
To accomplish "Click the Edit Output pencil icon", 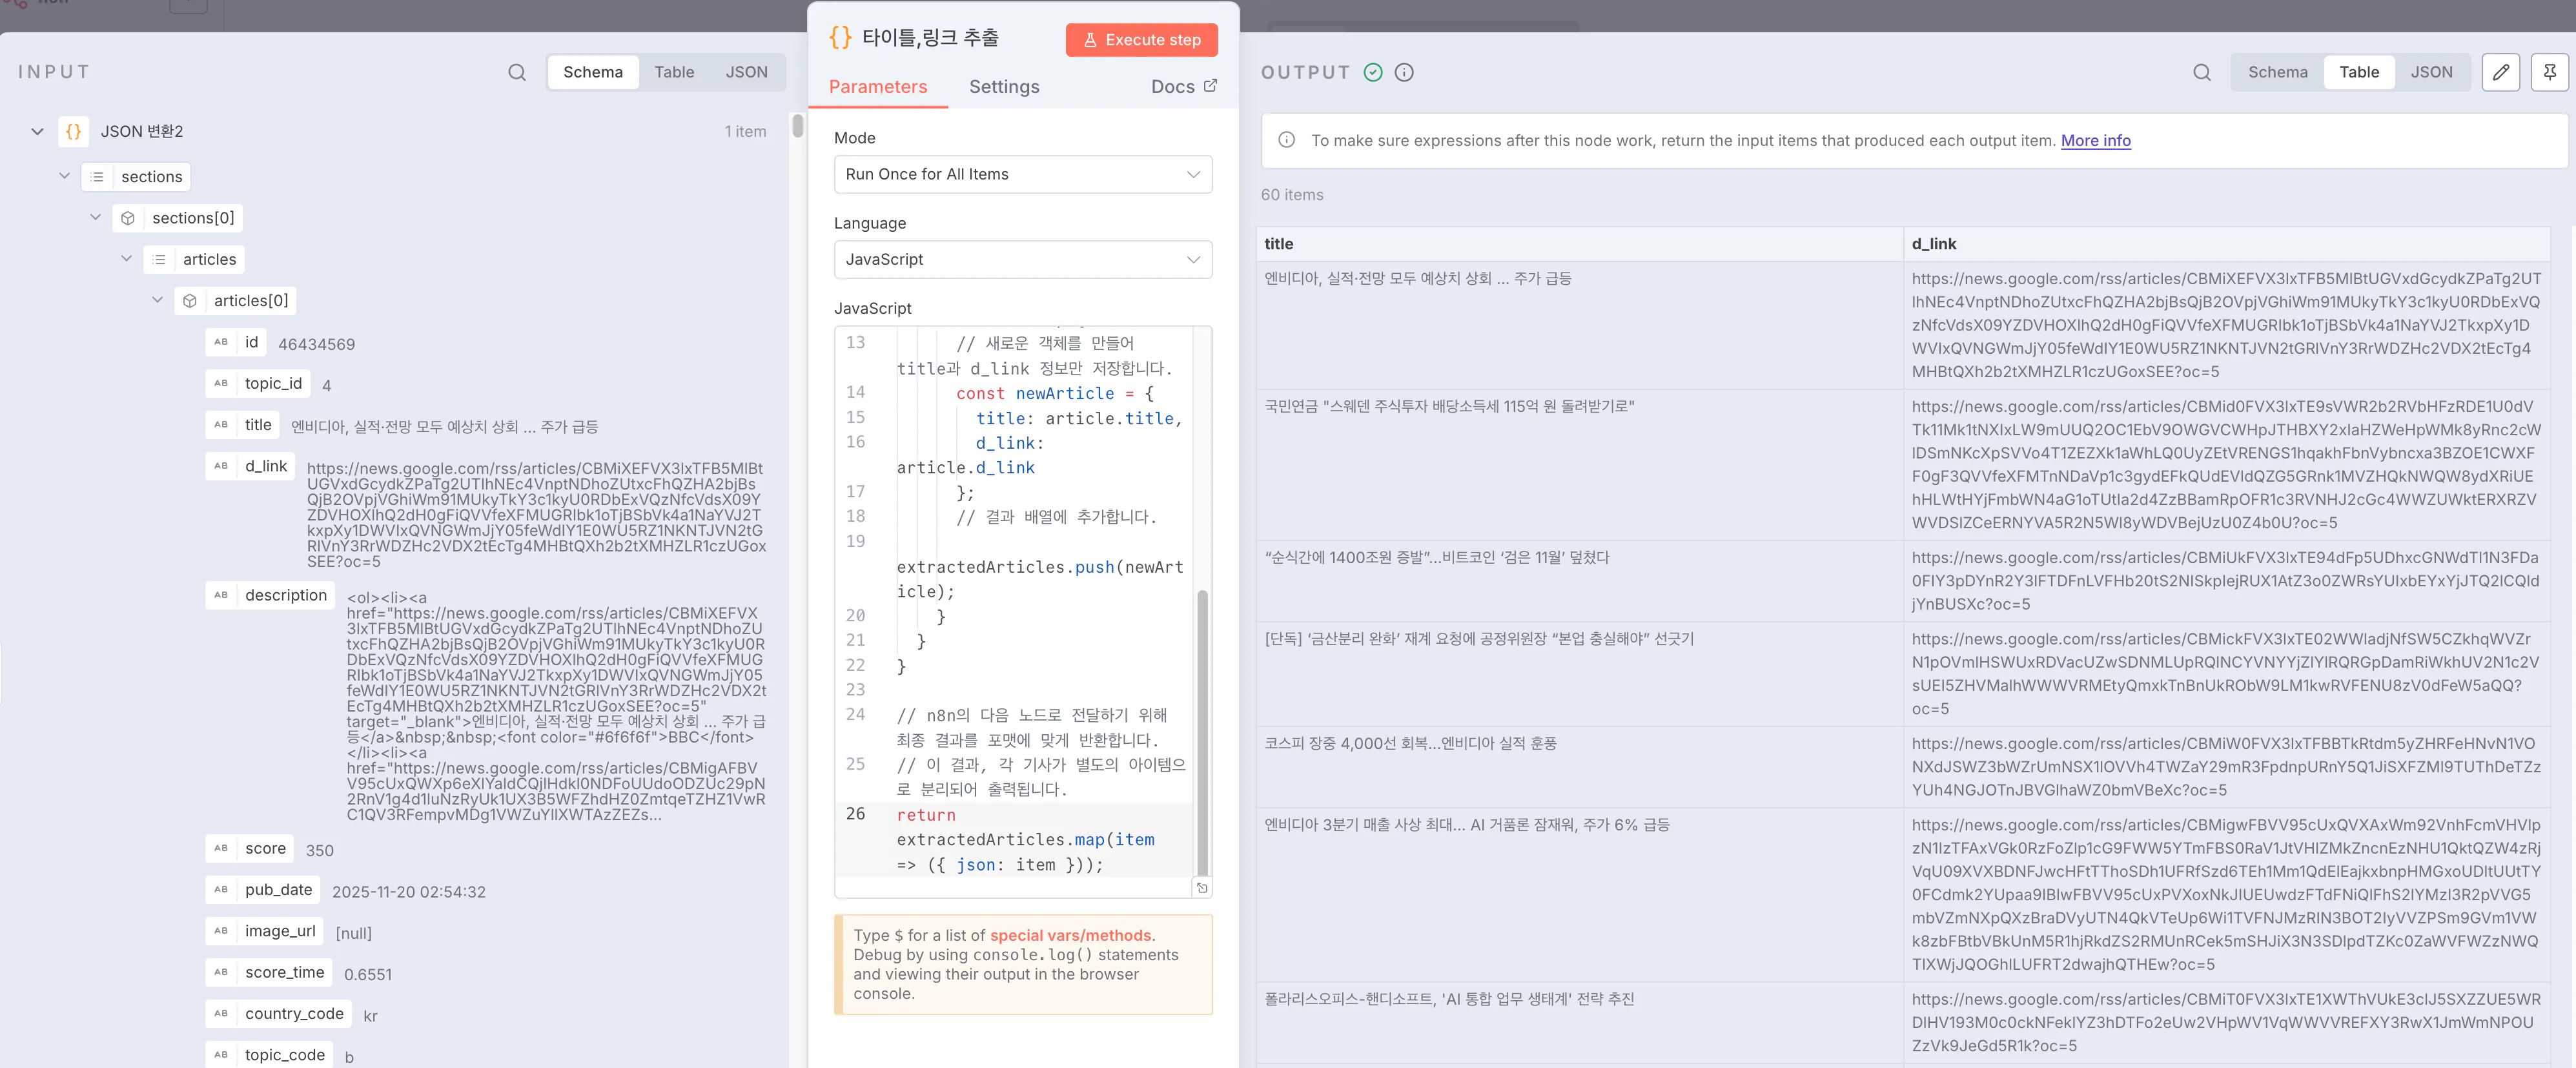I will click(x=2501, y=71).
